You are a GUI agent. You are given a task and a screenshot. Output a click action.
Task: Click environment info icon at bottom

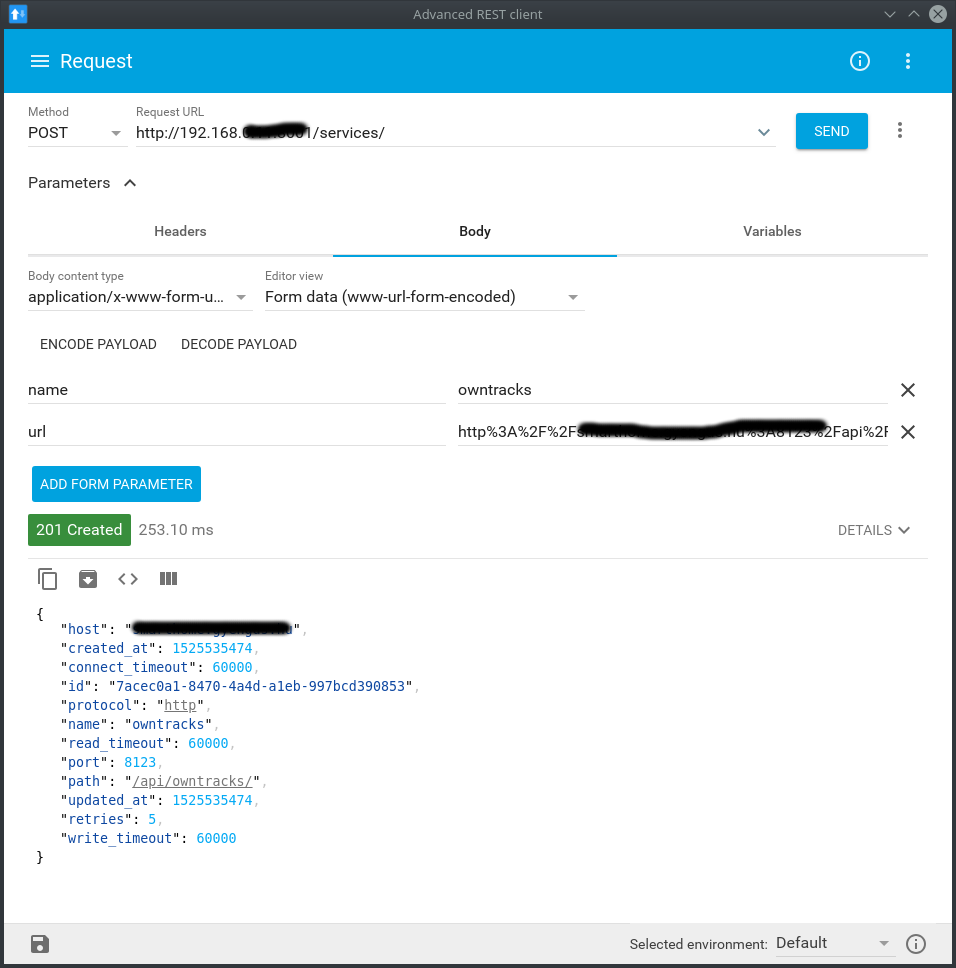[x=915, y=944]
